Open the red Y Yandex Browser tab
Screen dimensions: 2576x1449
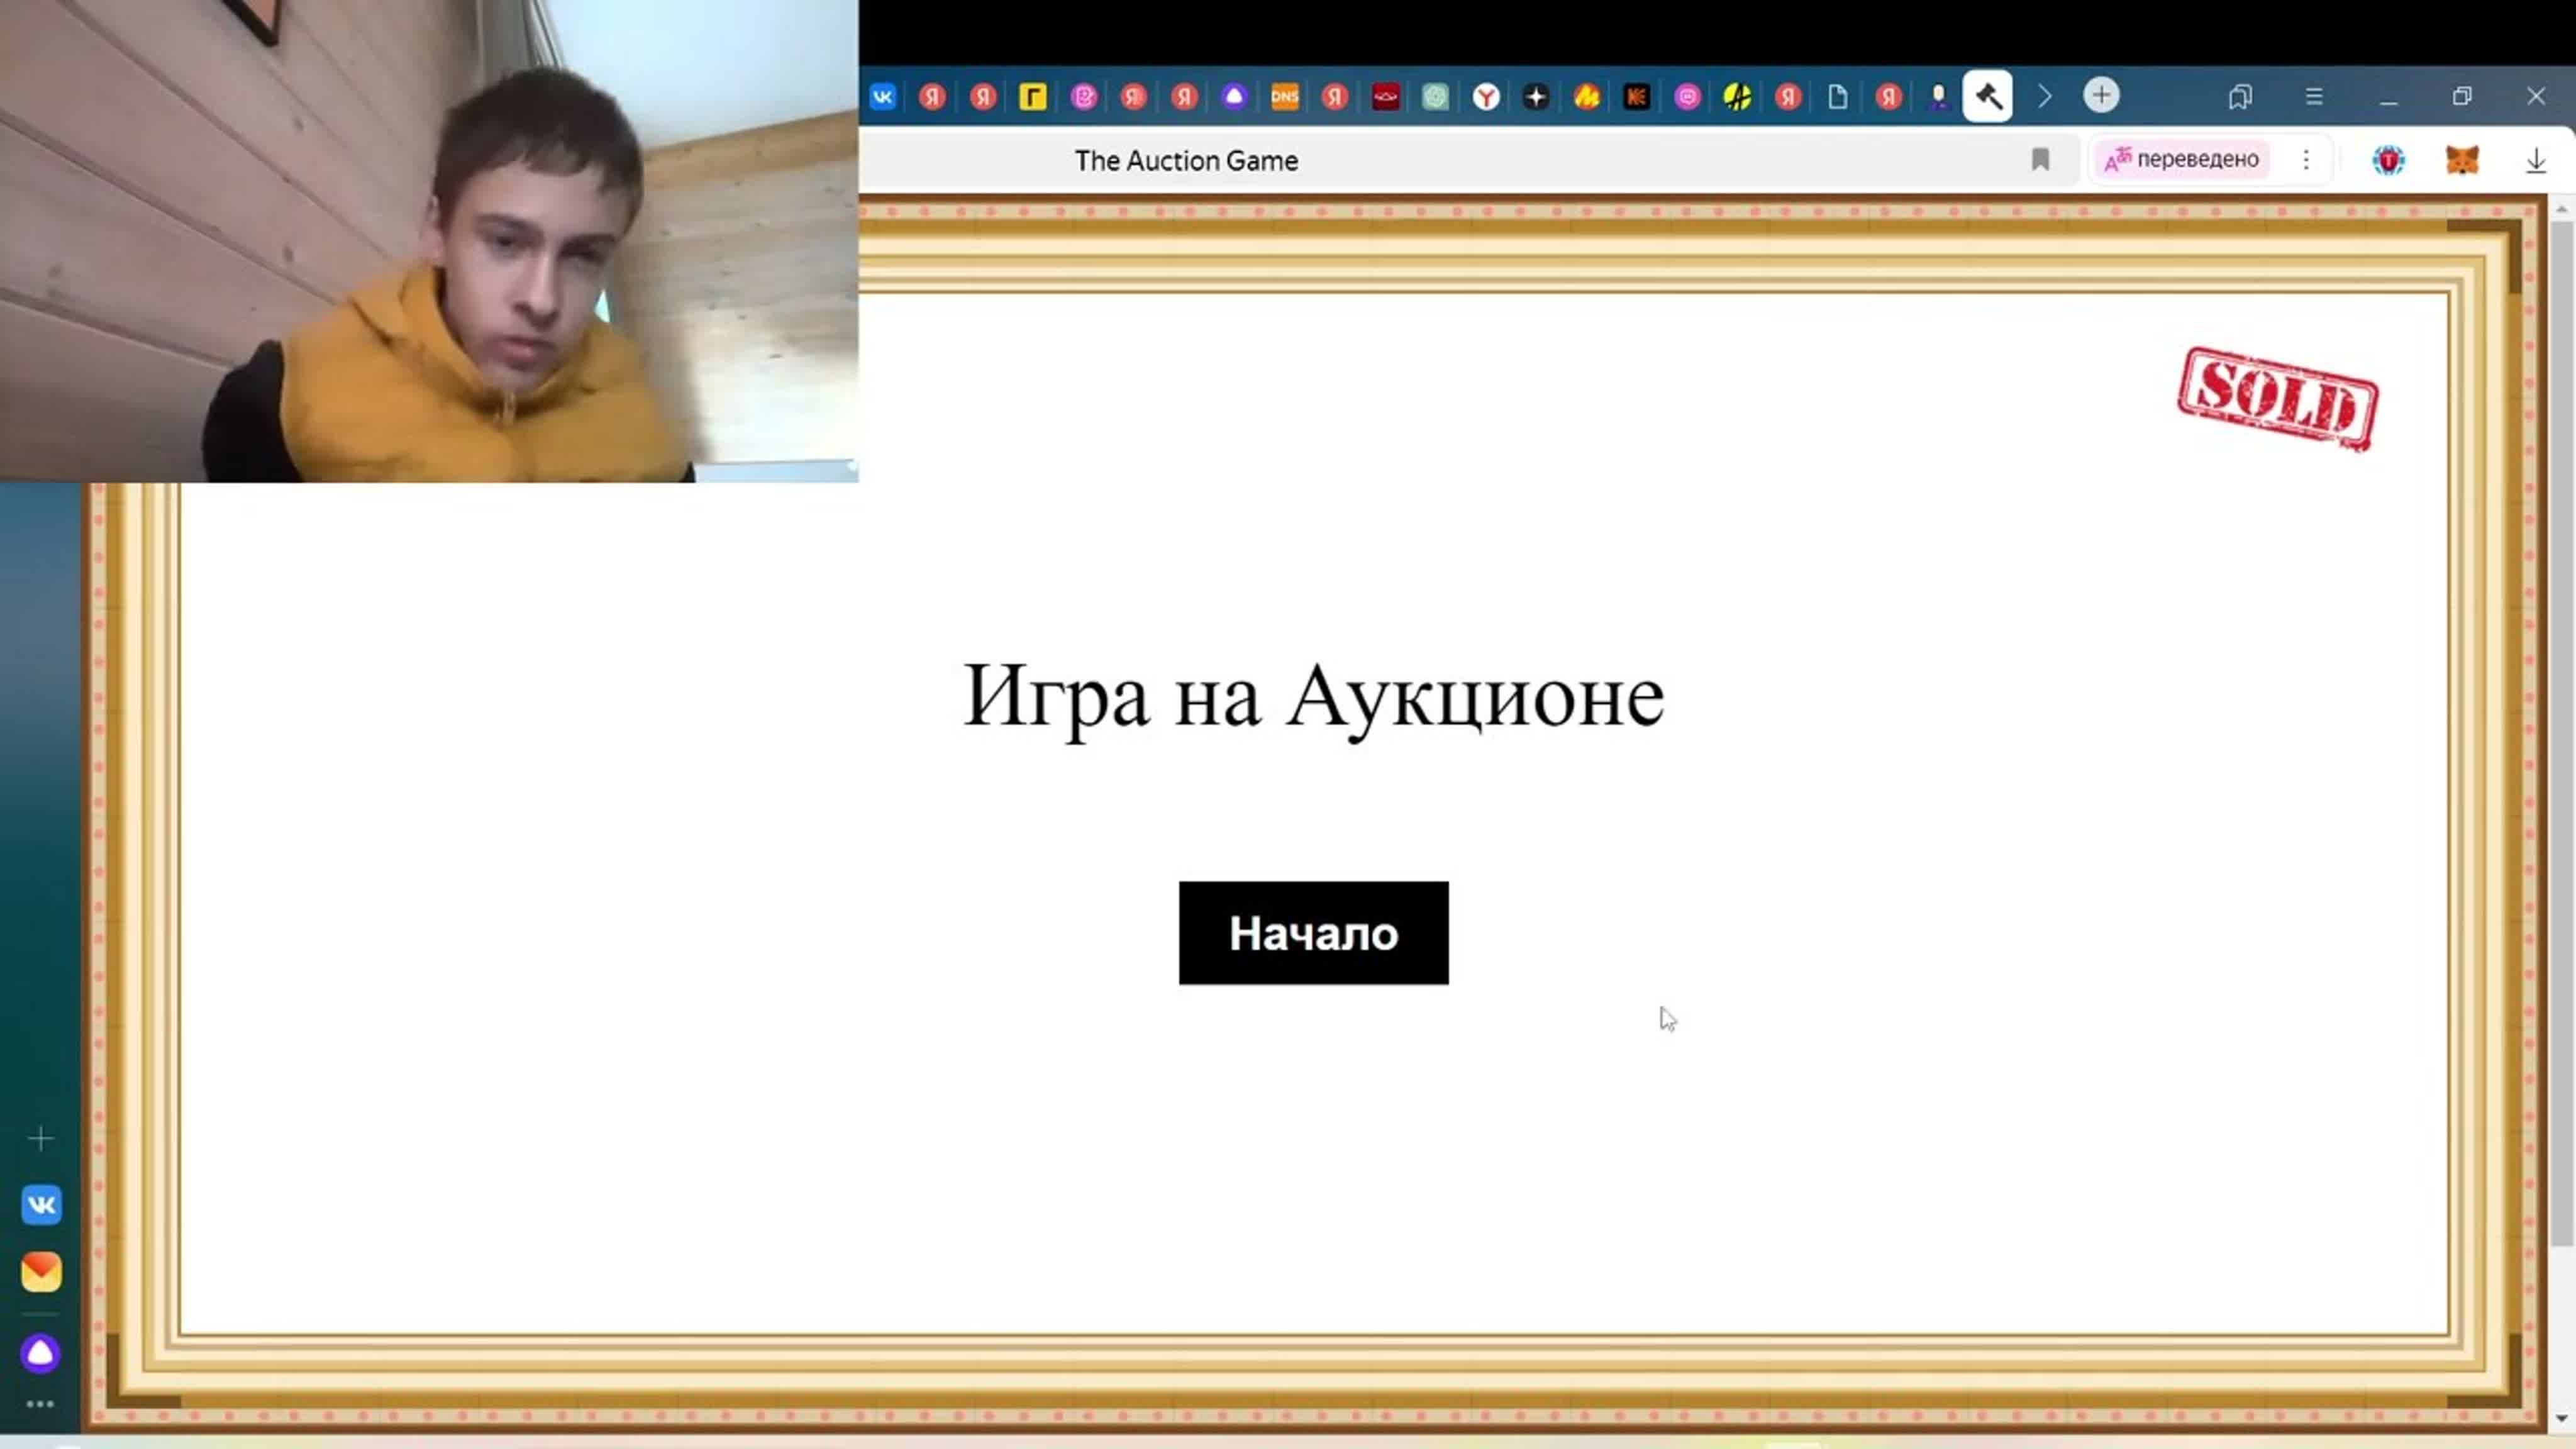pyautogui.click(x=1486, y=96)
